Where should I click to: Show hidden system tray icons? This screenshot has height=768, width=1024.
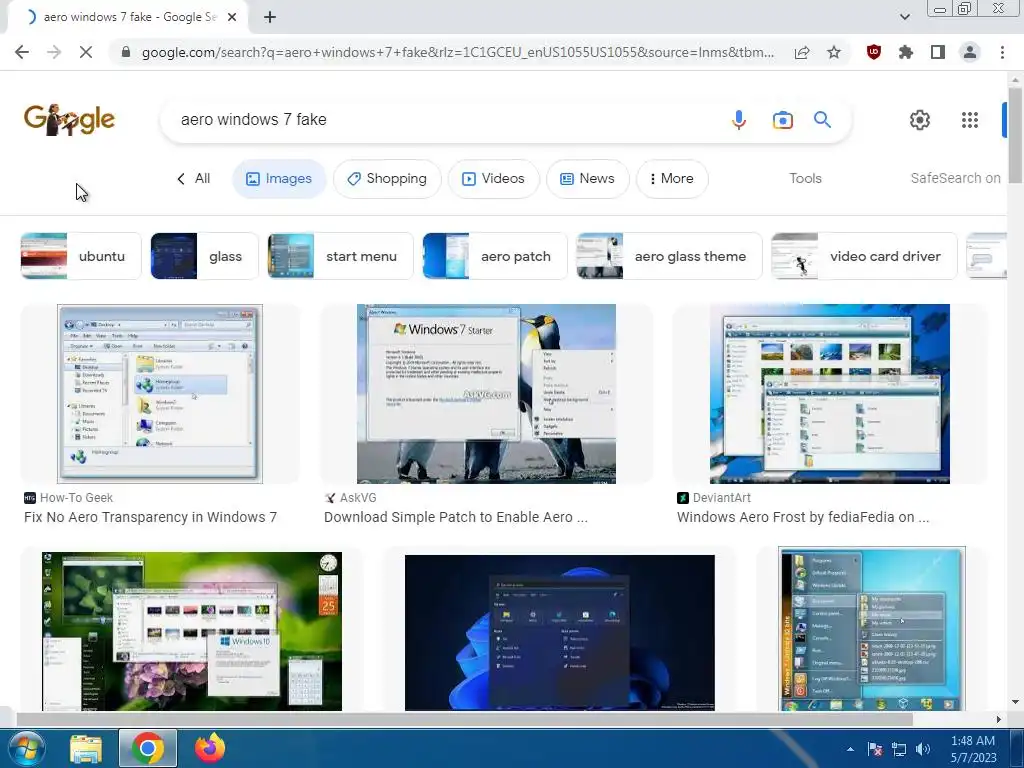pos(850,750)
